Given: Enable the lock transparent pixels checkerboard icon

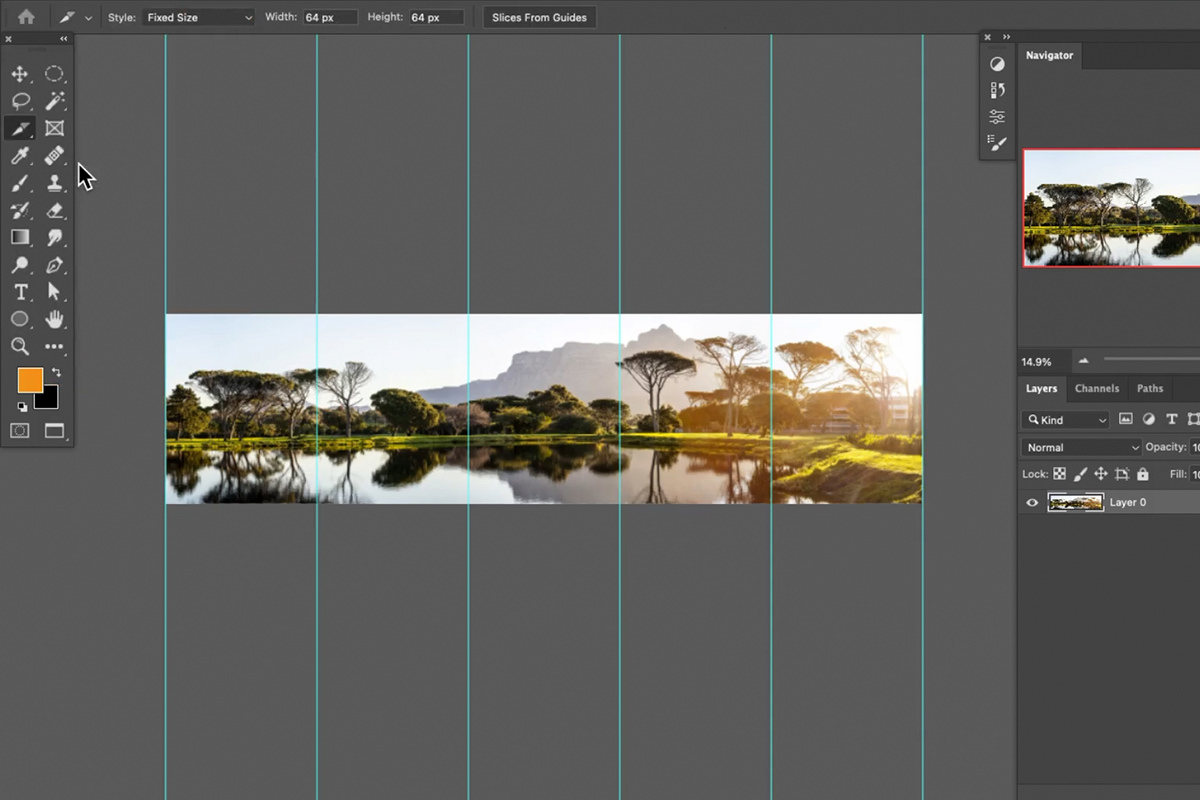Looking at the screenshot, I should click(1059, 474).
